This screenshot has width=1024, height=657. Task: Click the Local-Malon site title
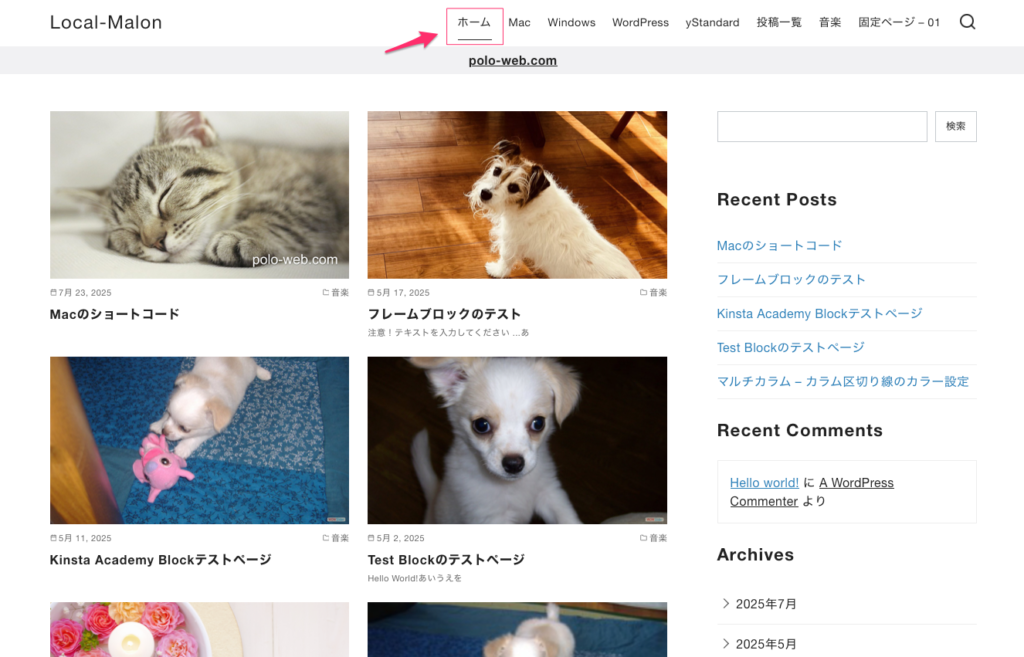(x=106, y=22)
